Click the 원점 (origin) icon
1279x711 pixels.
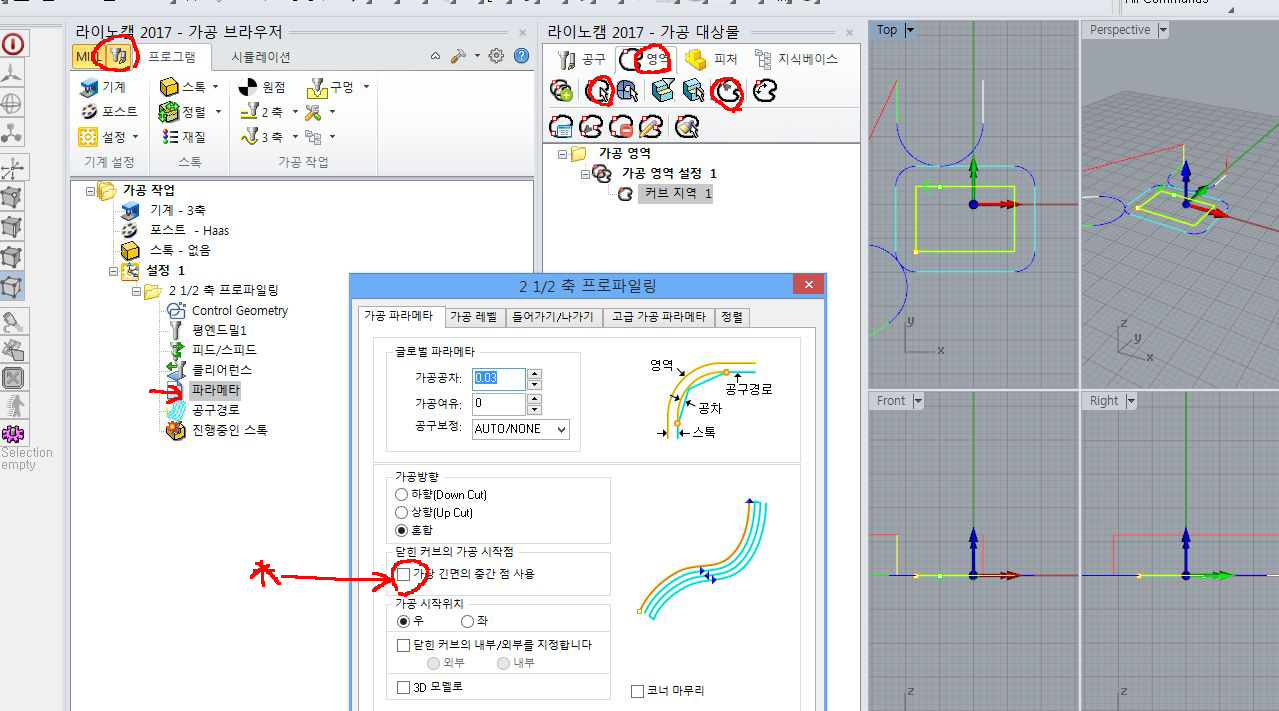(248, 87)
